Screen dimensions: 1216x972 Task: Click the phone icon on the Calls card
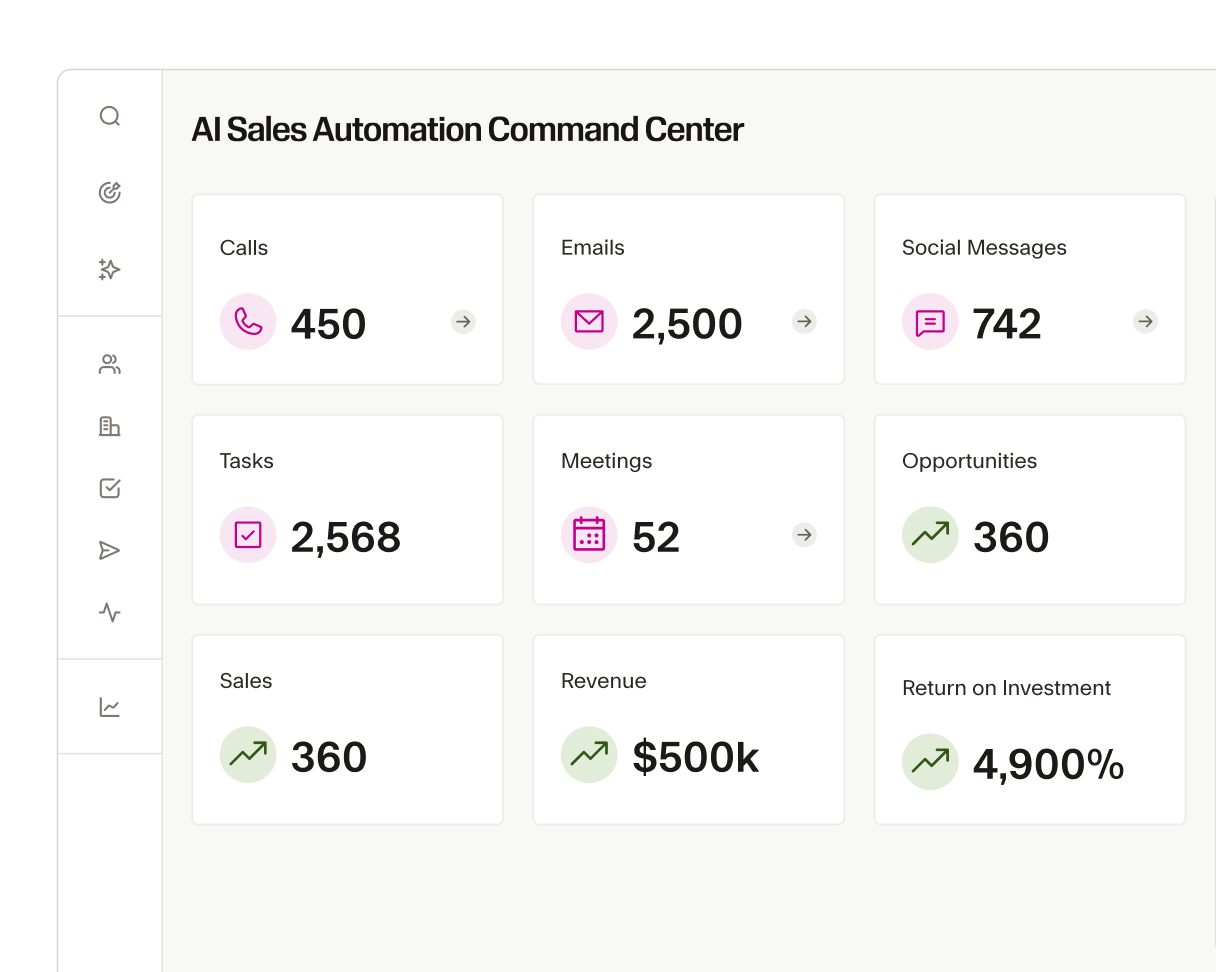(x=247, y=322)
